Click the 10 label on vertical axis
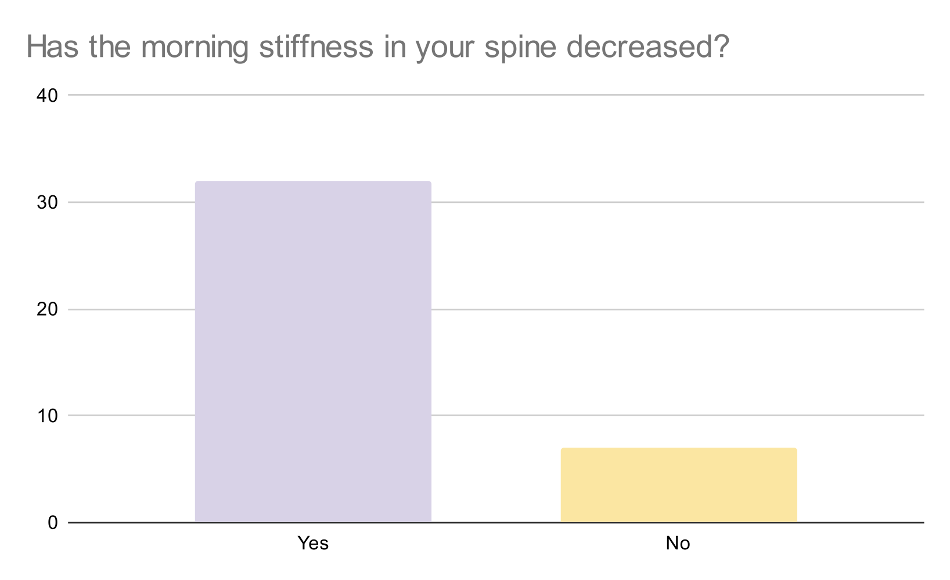950x580 pixels. [49, 415]
